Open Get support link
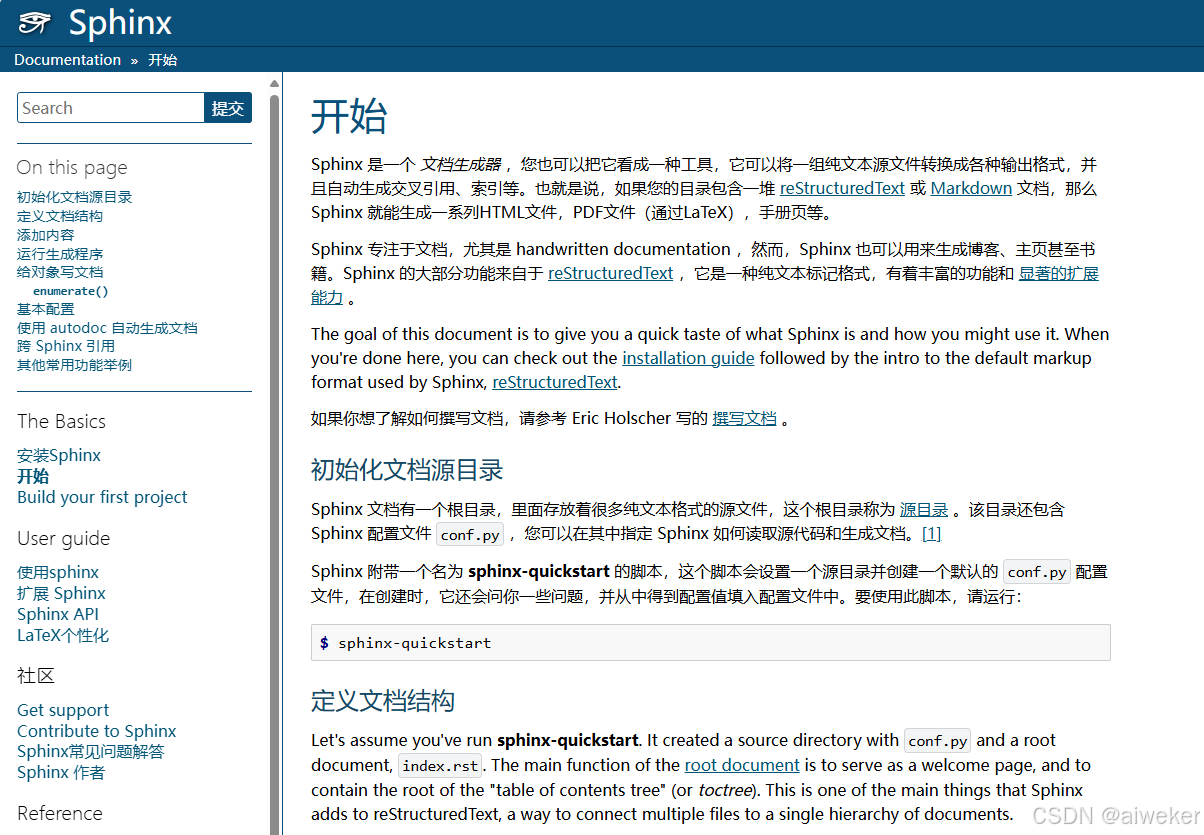 [63, 710]
